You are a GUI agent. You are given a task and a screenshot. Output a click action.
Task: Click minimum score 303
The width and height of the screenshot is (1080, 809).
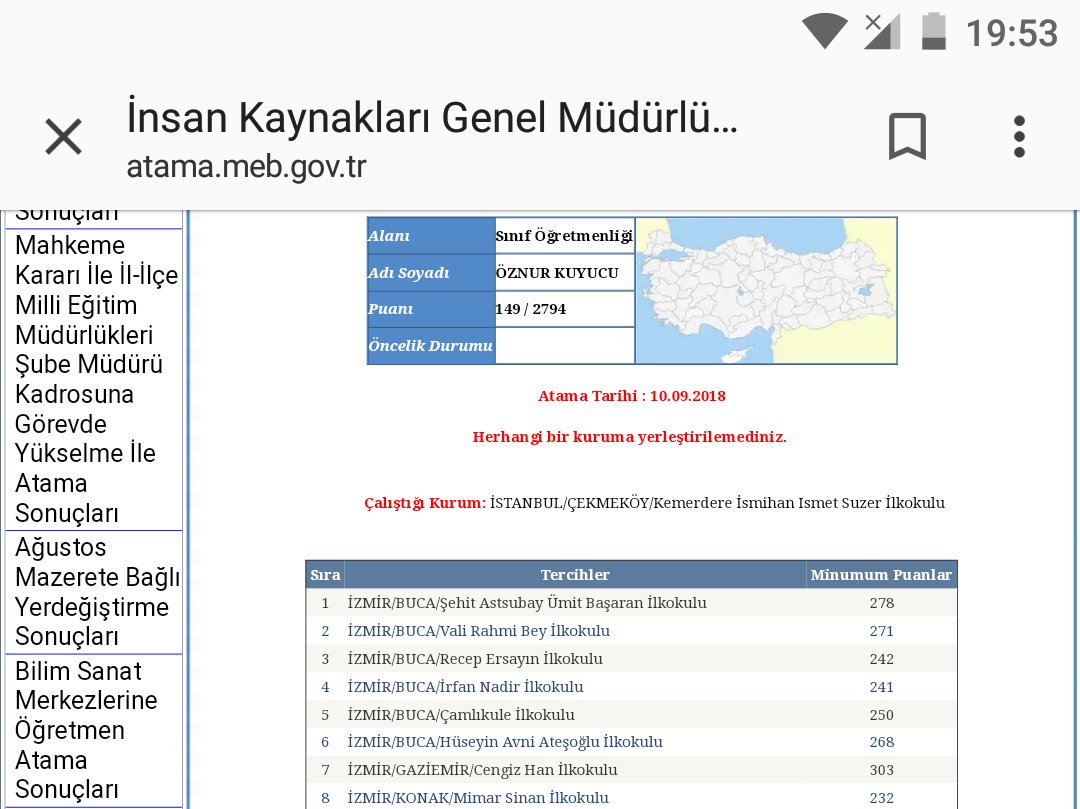click(x=882, y=770)
